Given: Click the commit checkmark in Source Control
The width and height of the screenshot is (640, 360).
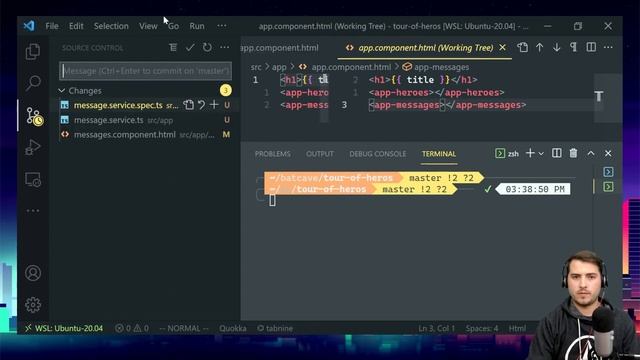Looking at the screenshot, I should click(190, 48).
